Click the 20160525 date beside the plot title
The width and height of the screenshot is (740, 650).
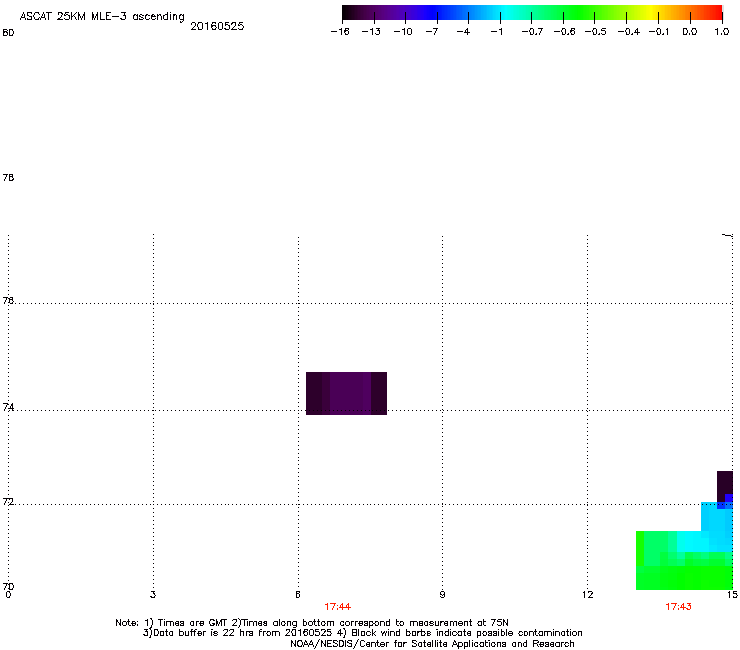click(217, 26)
